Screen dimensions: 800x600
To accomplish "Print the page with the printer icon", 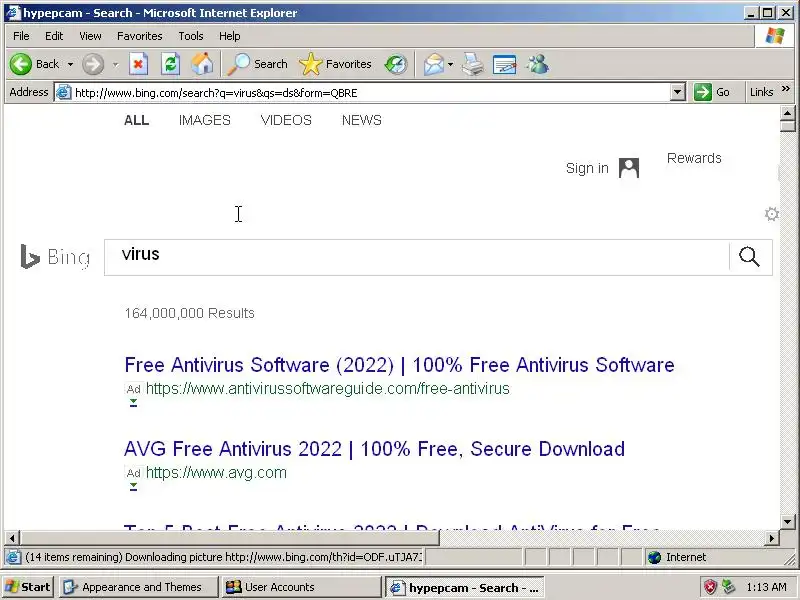I will coord(472,64).
